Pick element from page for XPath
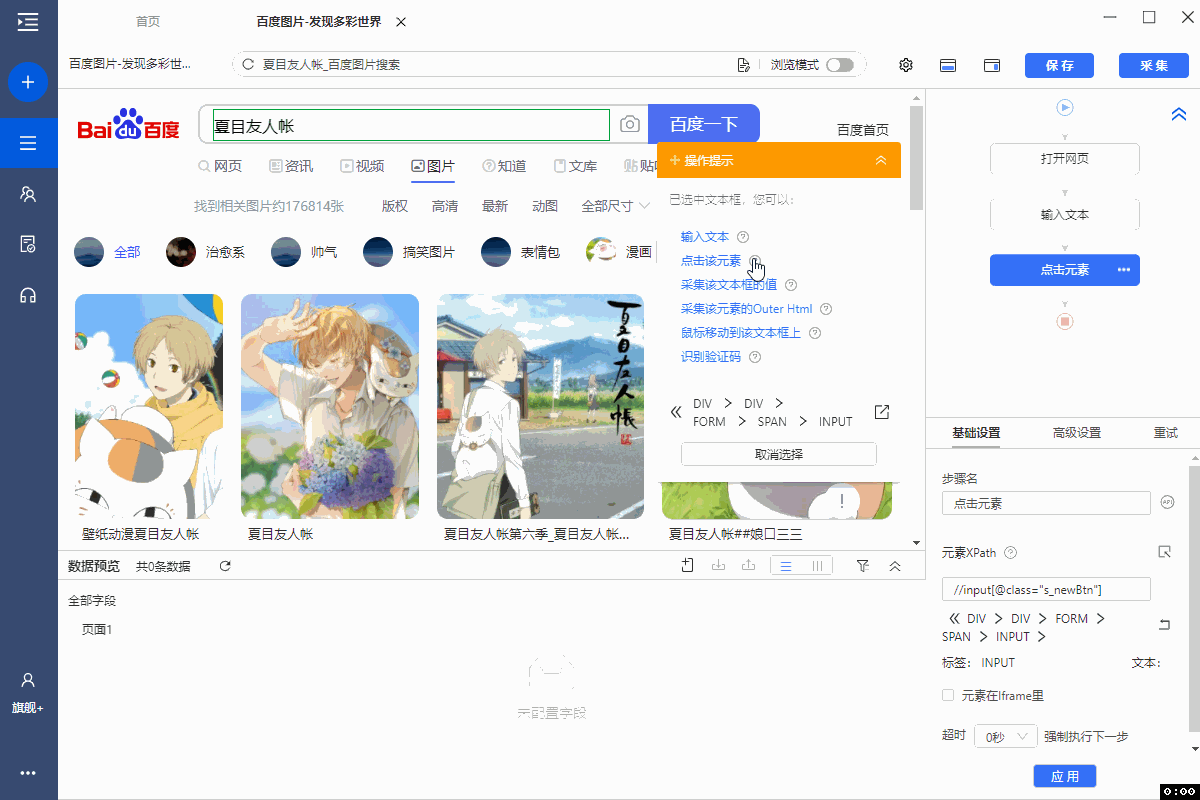1200x800 pixels. [x=1164, y=552]
